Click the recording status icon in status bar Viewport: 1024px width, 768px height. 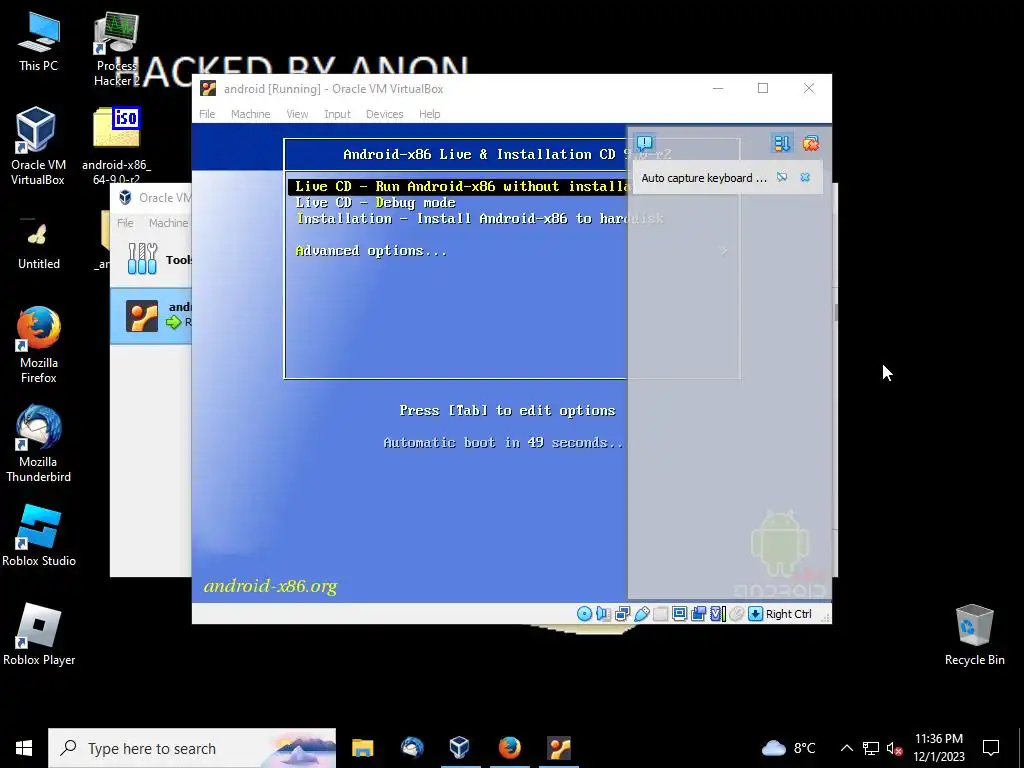698,614
